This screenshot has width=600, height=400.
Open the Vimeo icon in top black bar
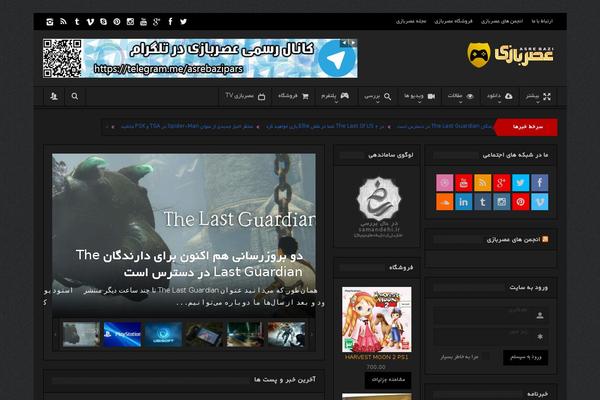(90, 21)
